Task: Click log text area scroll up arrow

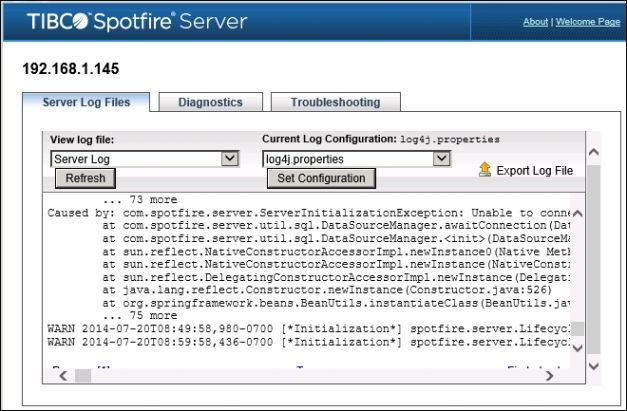Action: click(577, 213)
